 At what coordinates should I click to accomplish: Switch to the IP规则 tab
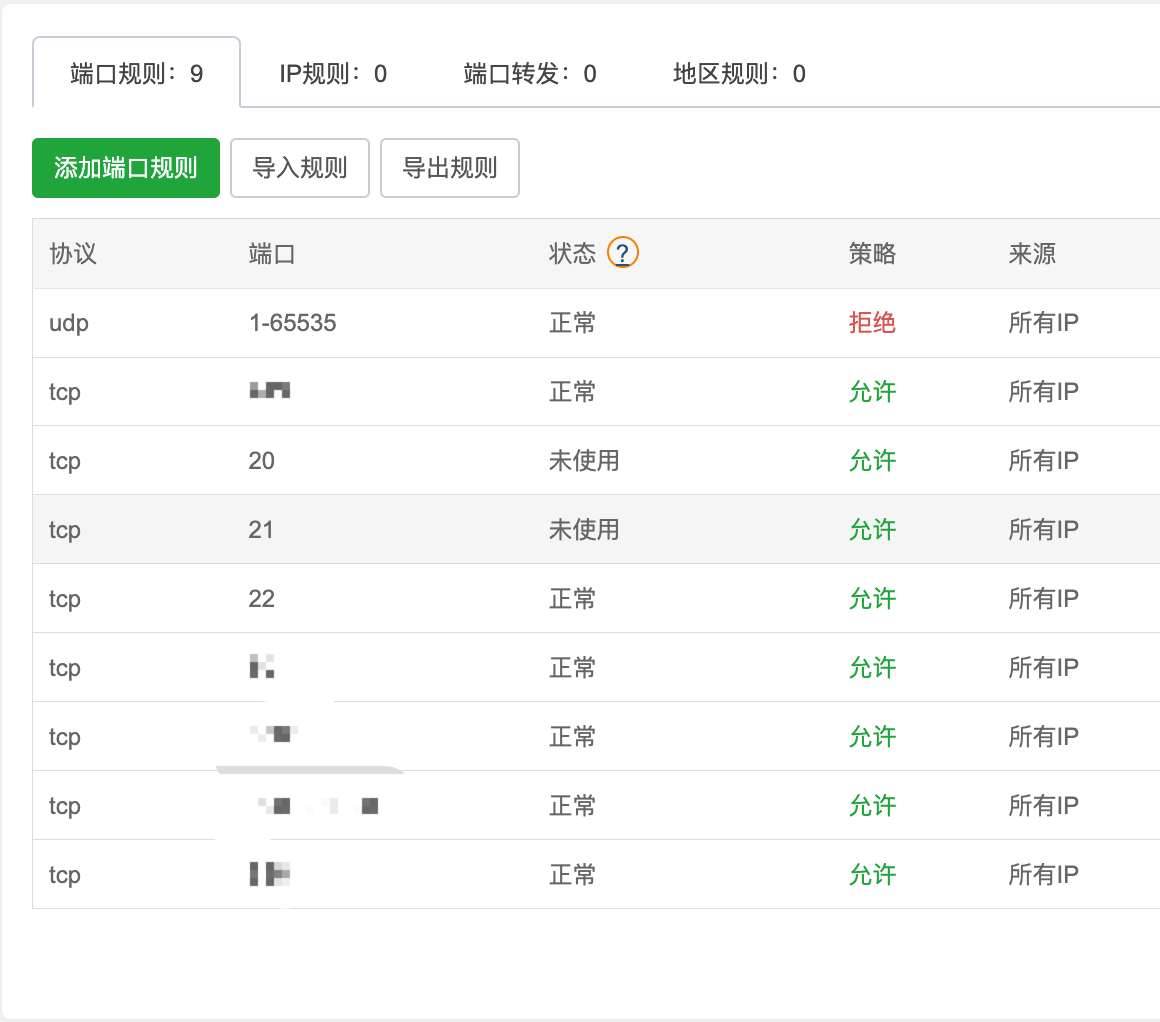click(333, 72)
